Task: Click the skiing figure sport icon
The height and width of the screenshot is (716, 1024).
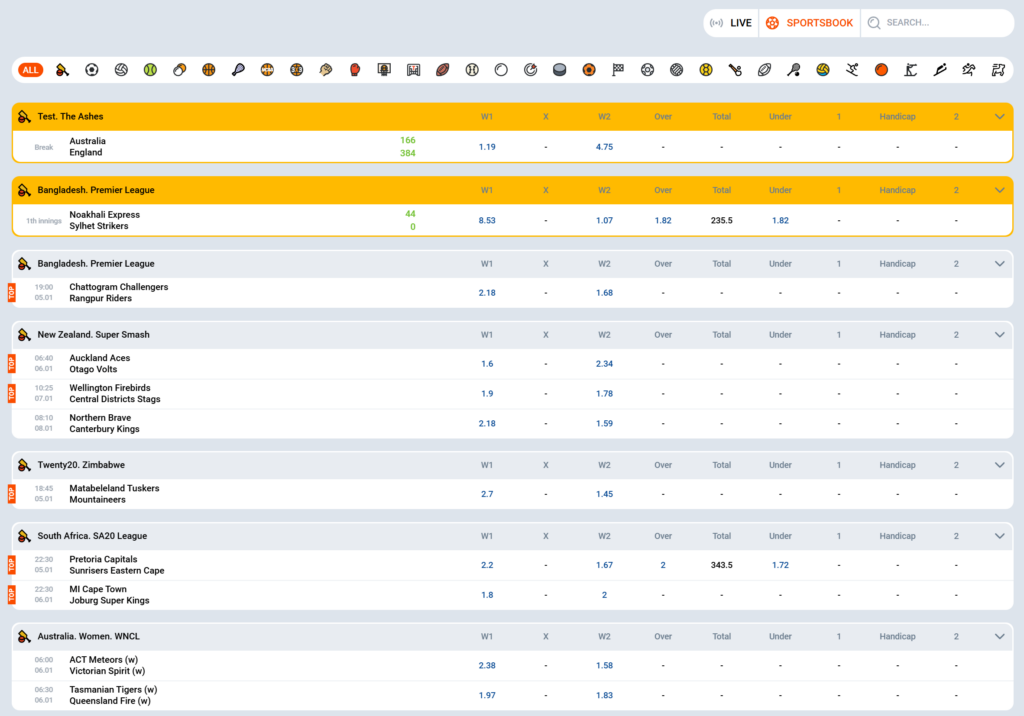Action: coord(851,70)
